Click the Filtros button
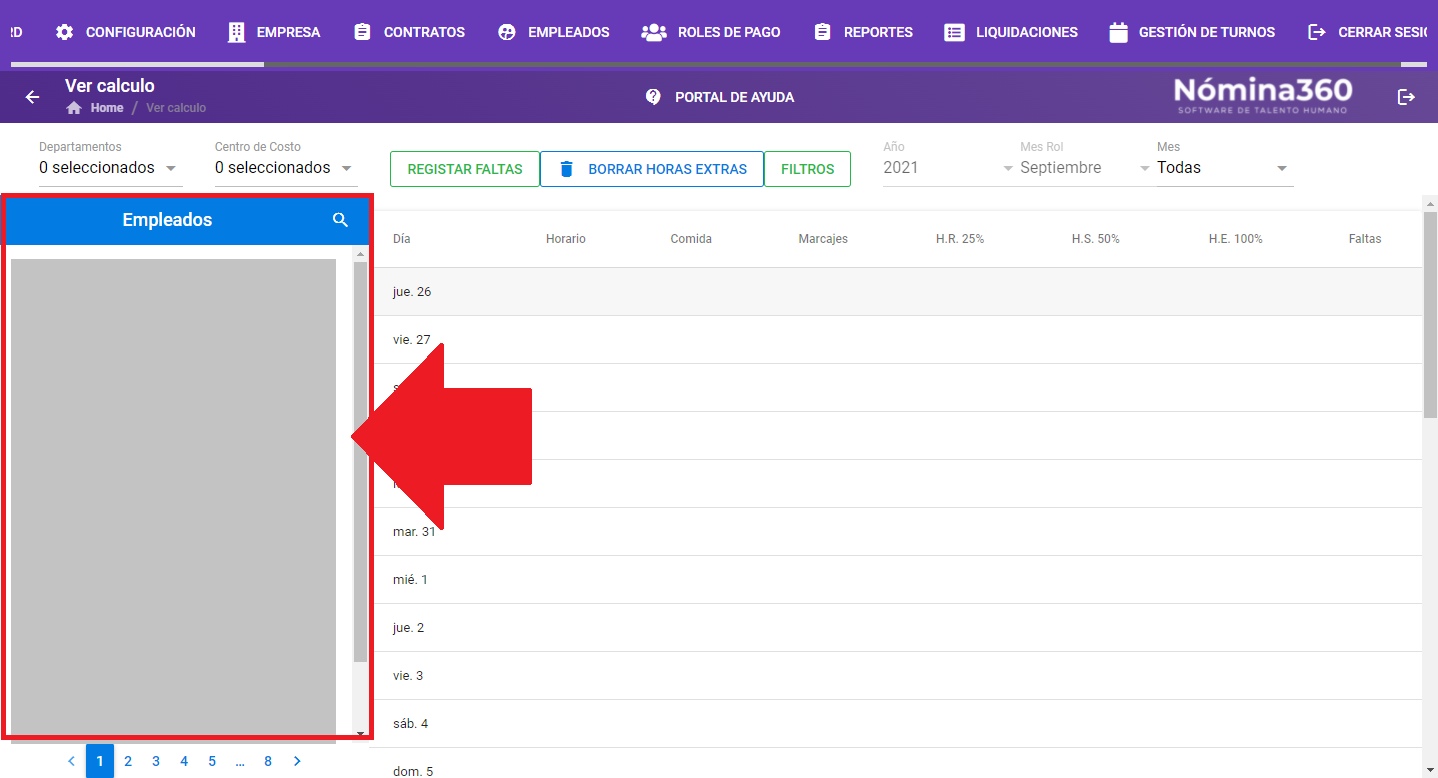This screenshot has width=1438, height=778. 807,169
